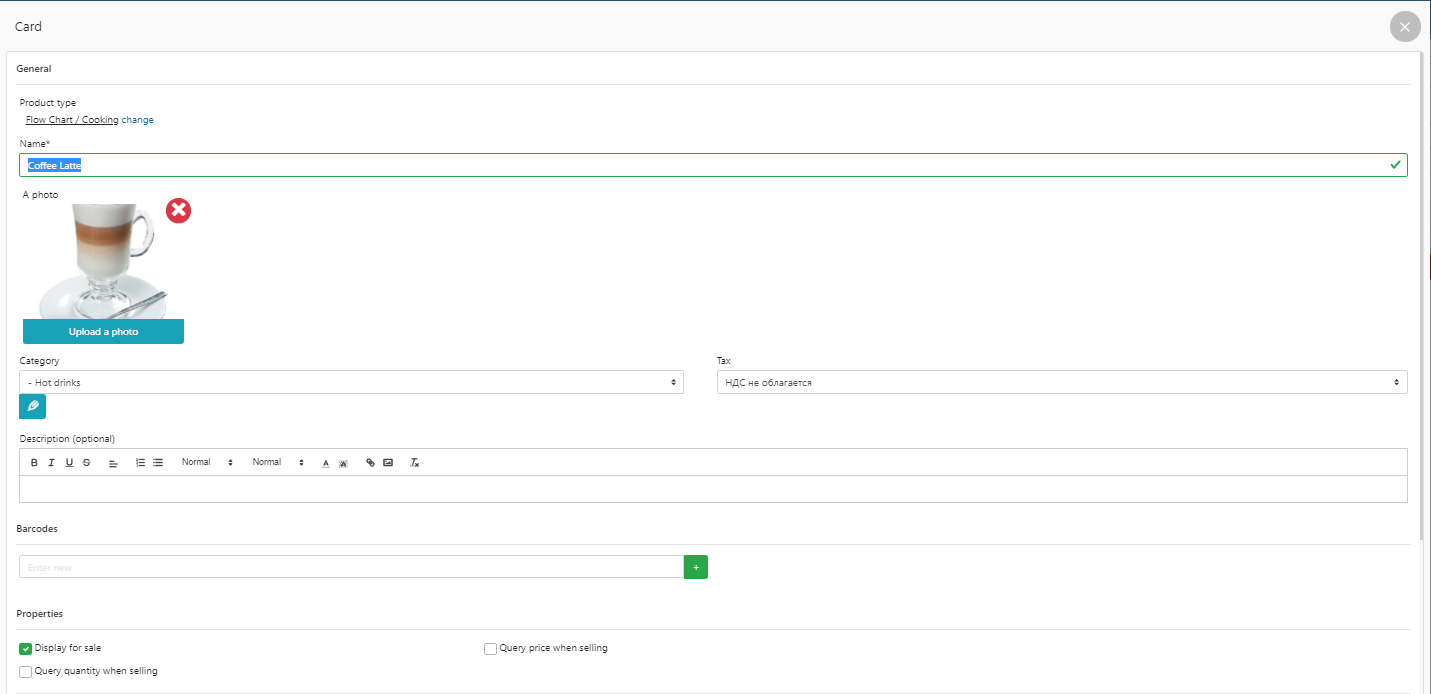Insert a bulleted list
The image size is (1431, 694).
point(158,463)
